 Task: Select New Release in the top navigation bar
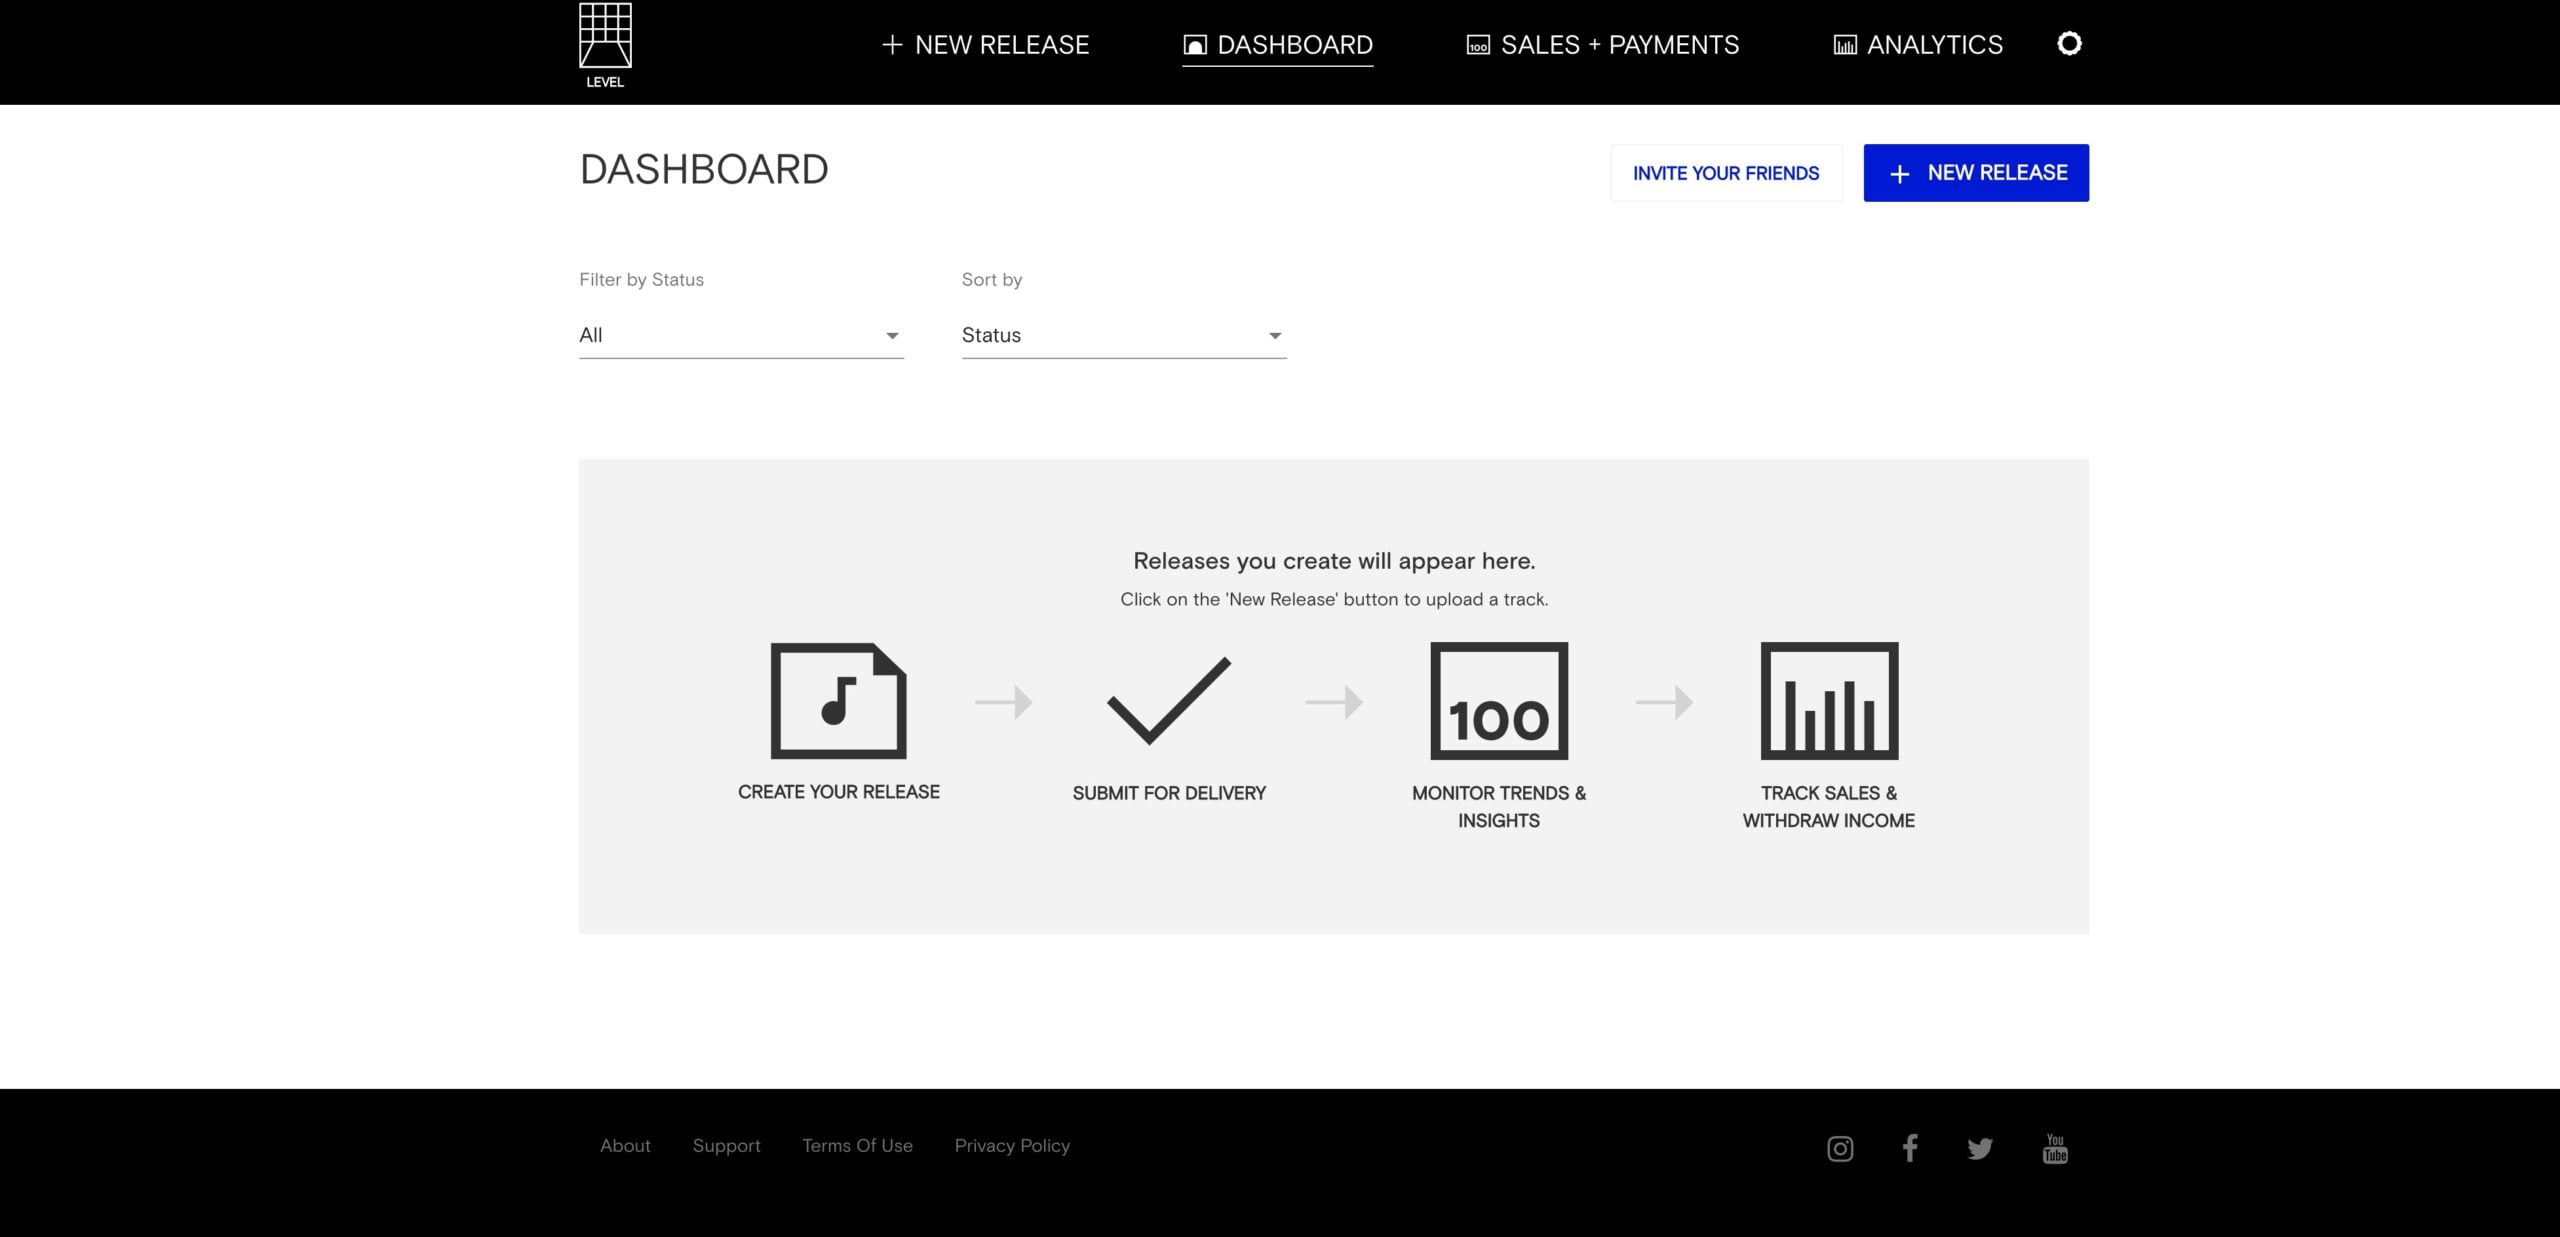(x=985, y=45)
